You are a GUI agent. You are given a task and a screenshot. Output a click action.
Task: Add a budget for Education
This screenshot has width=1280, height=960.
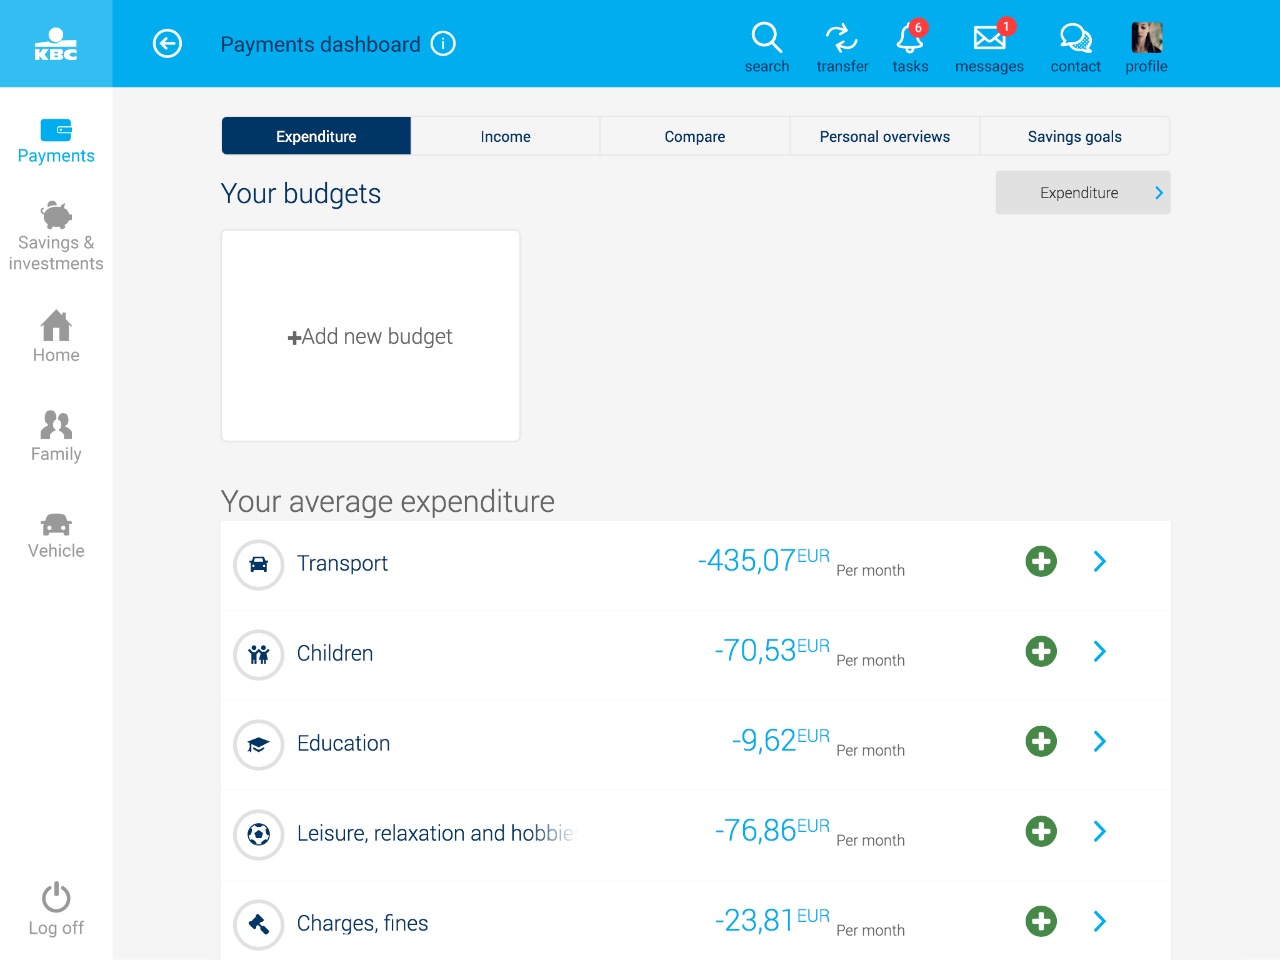click(1041, 741)
